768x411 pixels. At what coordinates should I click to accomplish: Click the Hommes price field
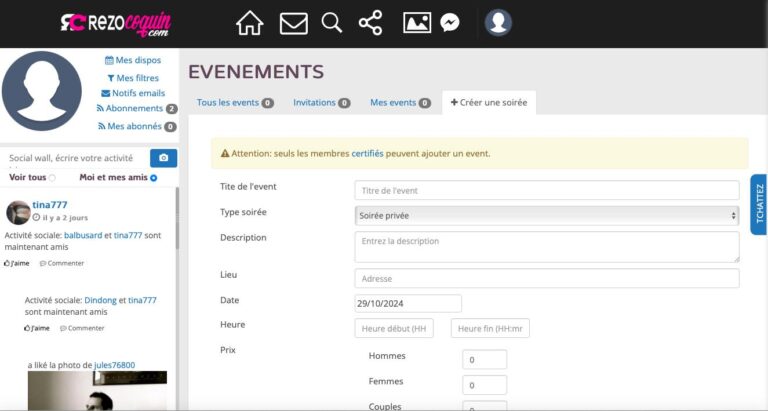click(484, 360)
